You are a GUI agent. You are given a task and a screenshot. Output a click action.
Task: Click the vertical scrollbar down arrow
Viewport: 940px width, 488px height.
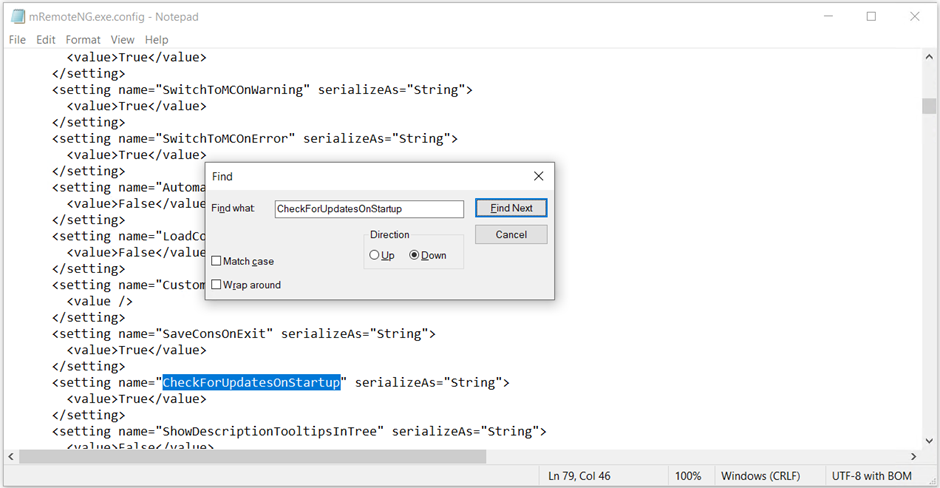point(929,441)
